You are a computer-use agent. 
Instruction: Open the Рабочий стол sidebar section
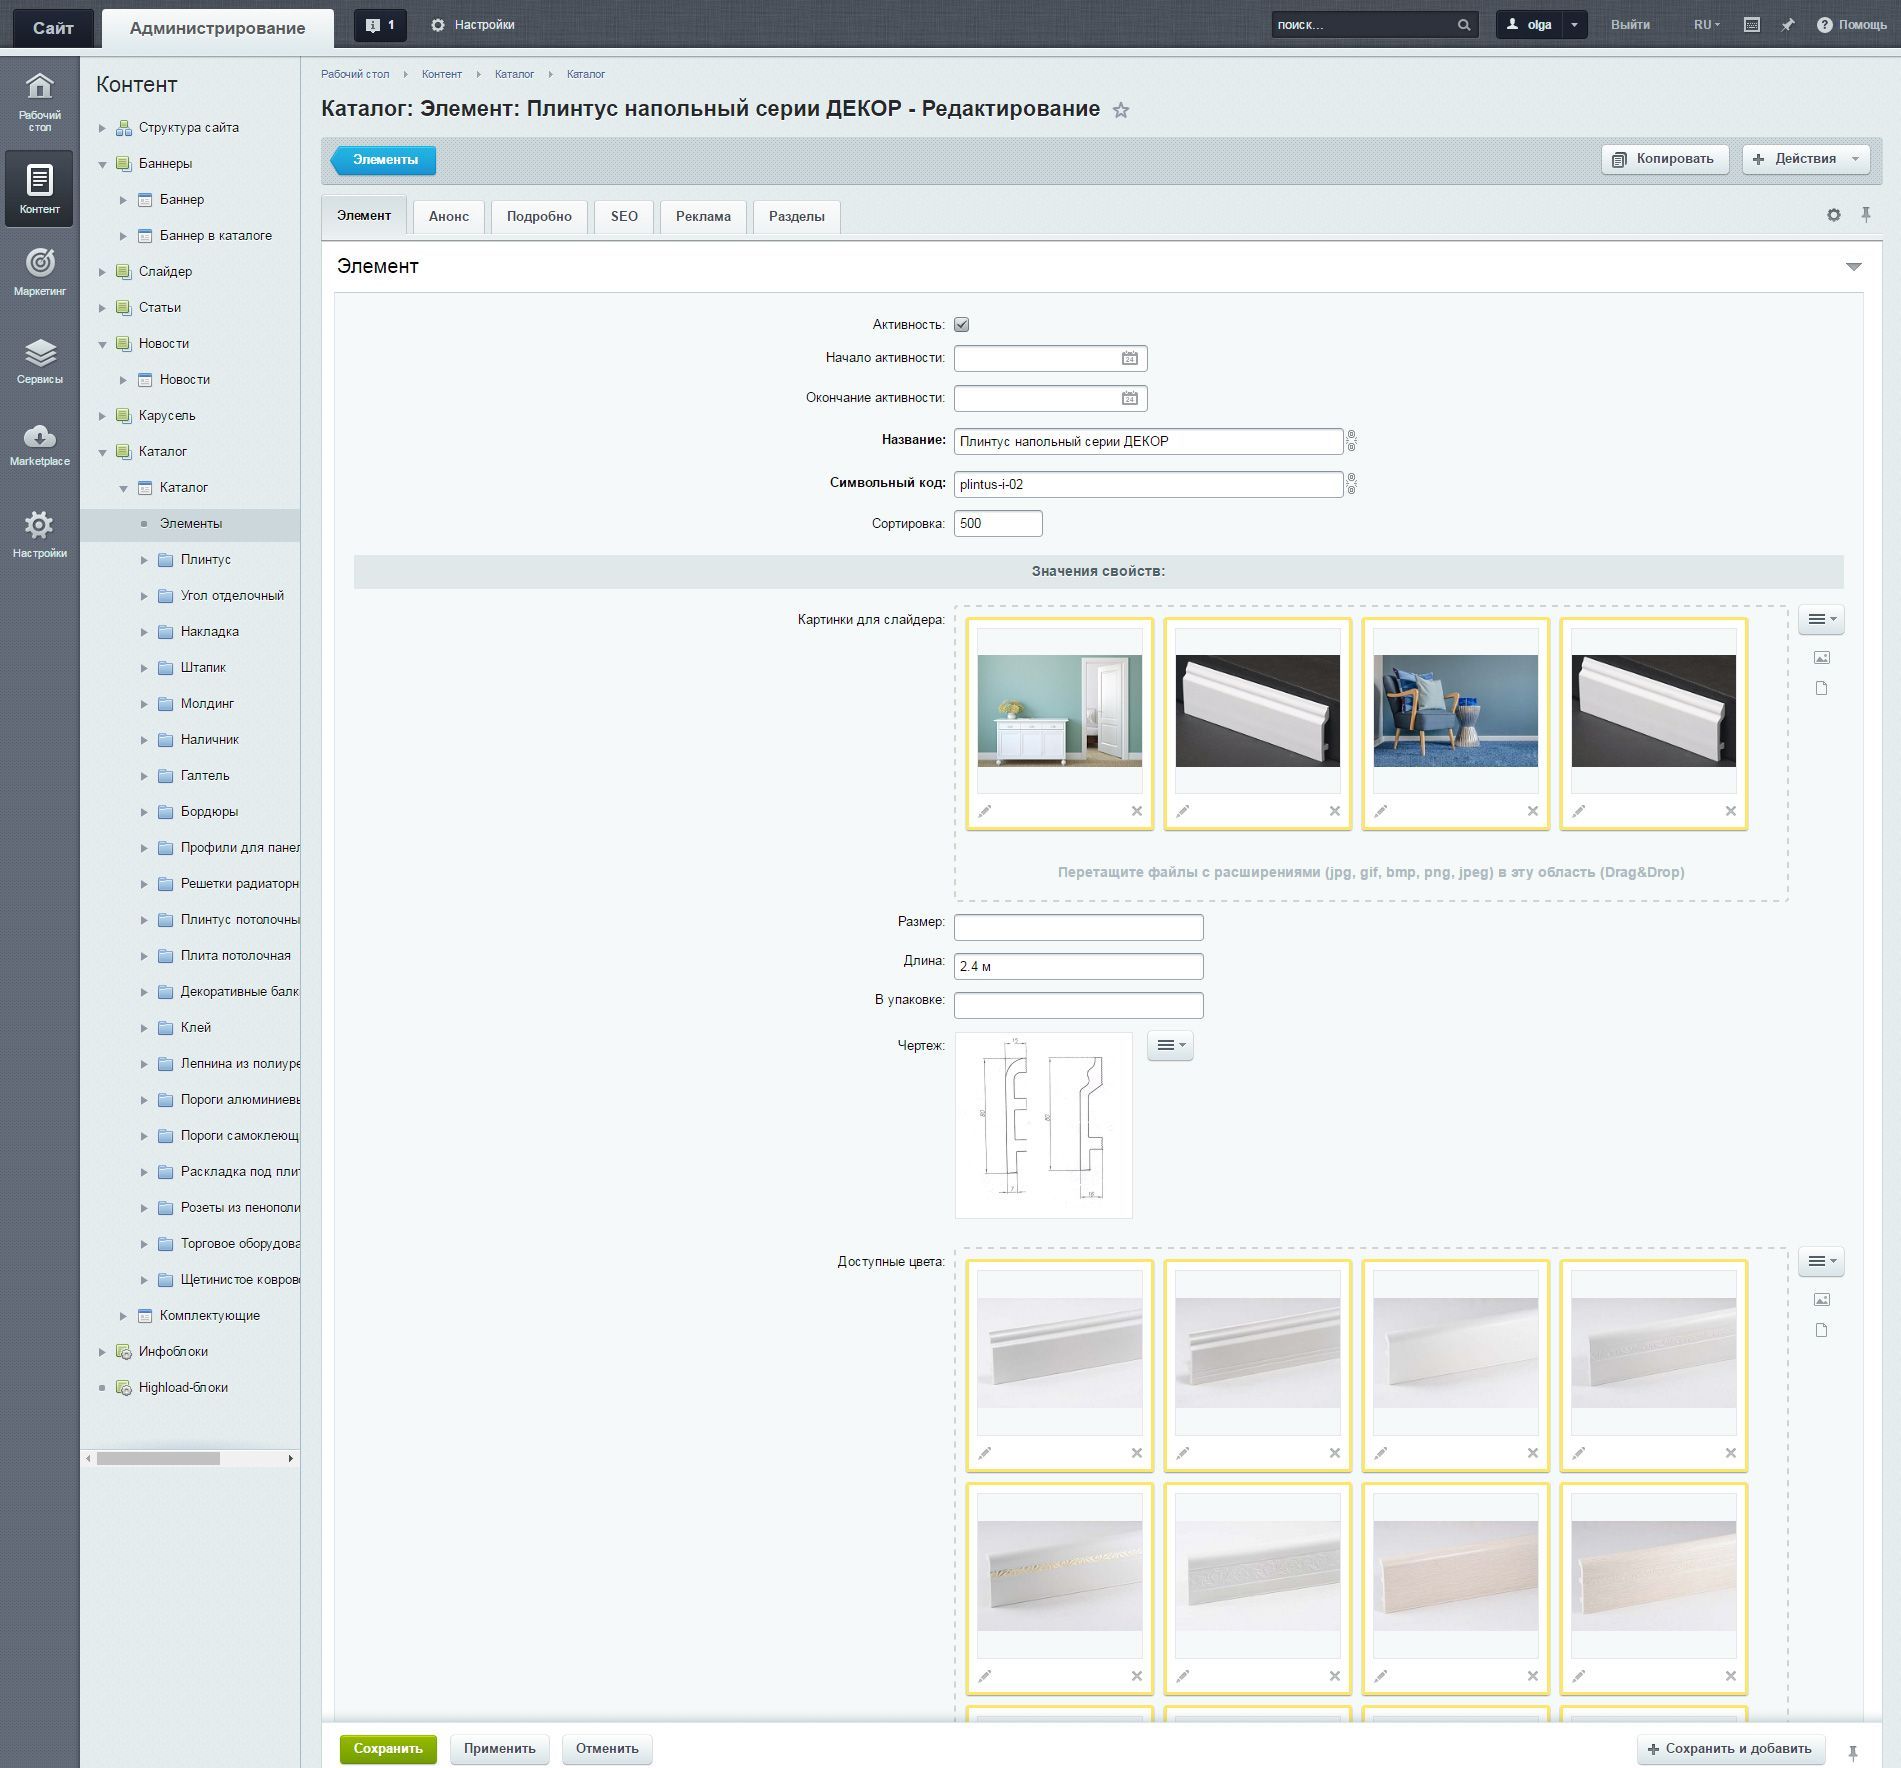click(x=39, y=102)
